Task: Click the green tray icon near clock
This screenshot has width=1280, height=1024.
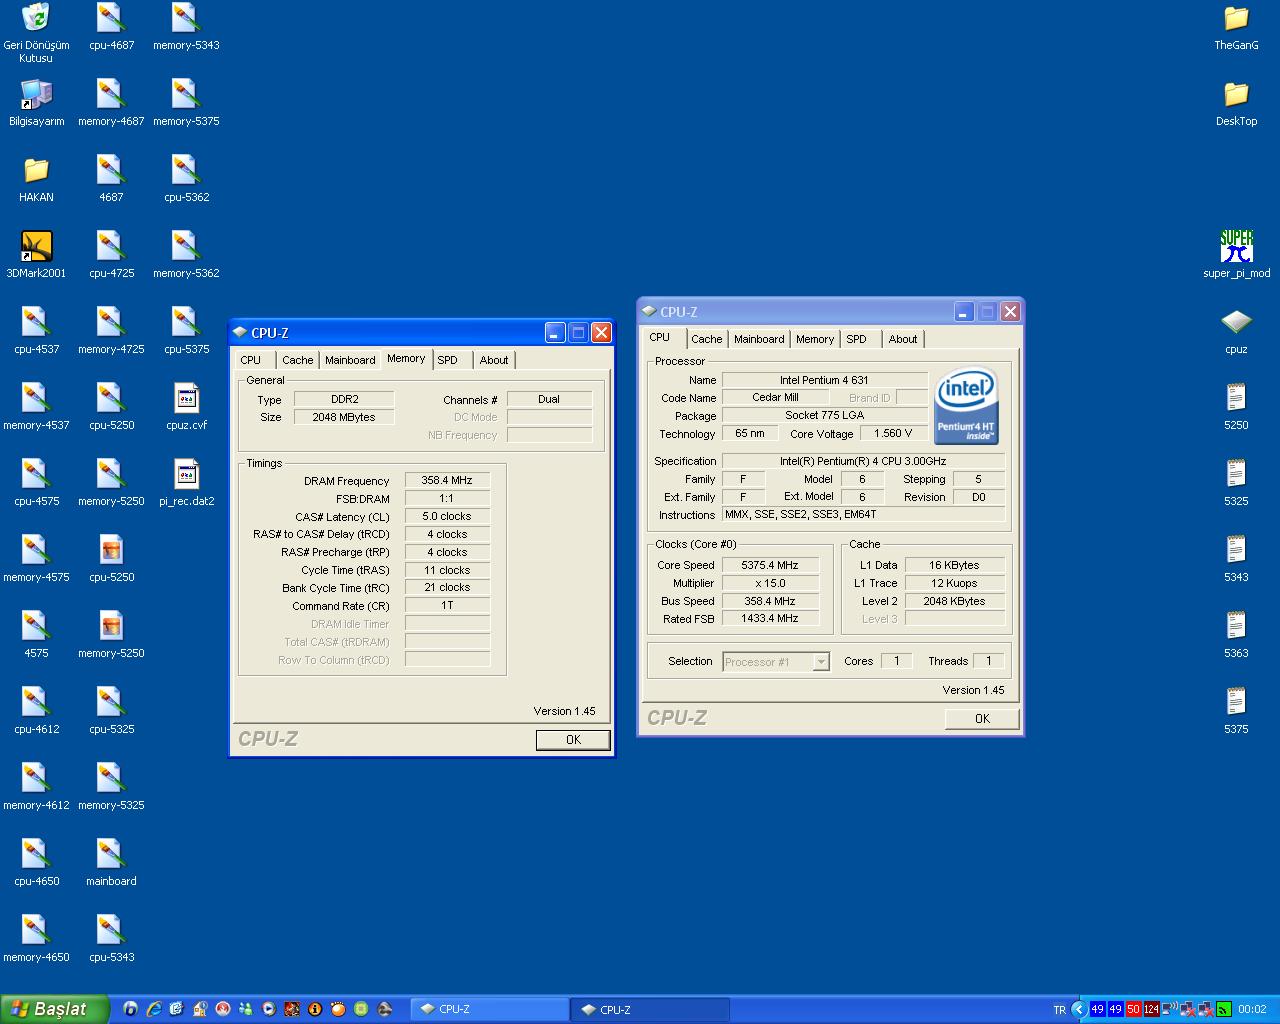Action: point(1223,1009)
